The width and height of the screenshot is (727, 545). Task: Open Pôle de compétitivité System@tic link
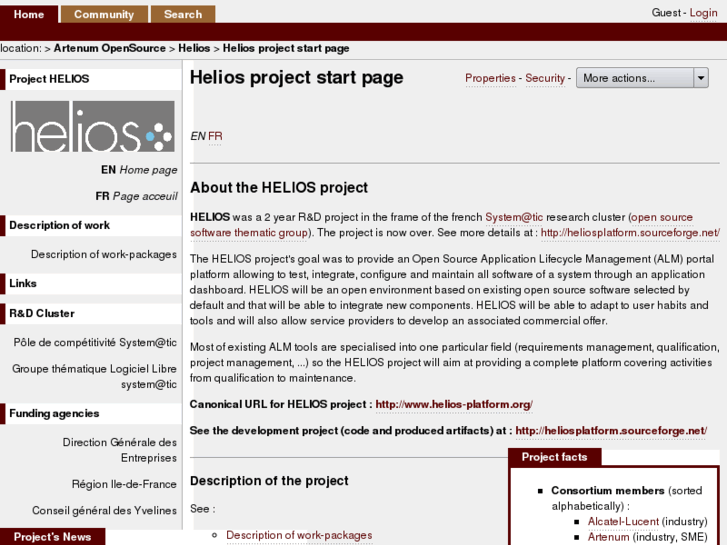point(95,343)
